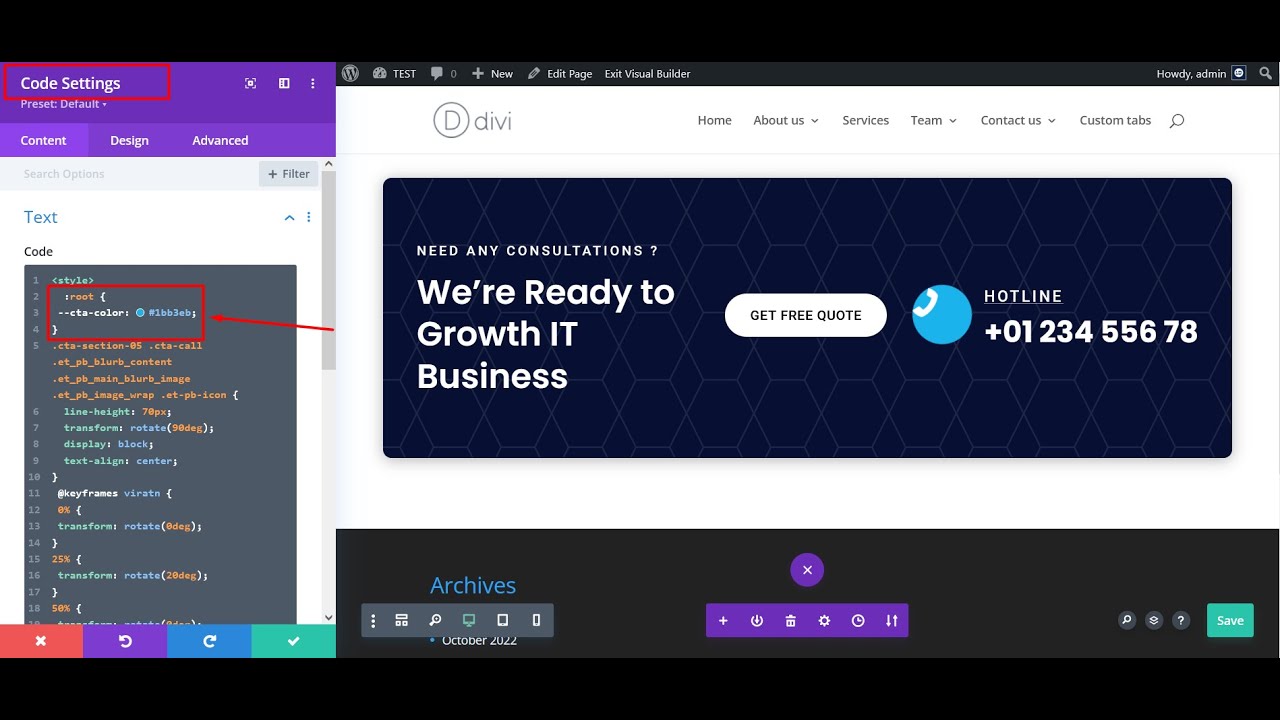Close the builder toolbar with purple X circle
The width and height of the screenshot is (1280, 720).
click(x=807, y=570)
